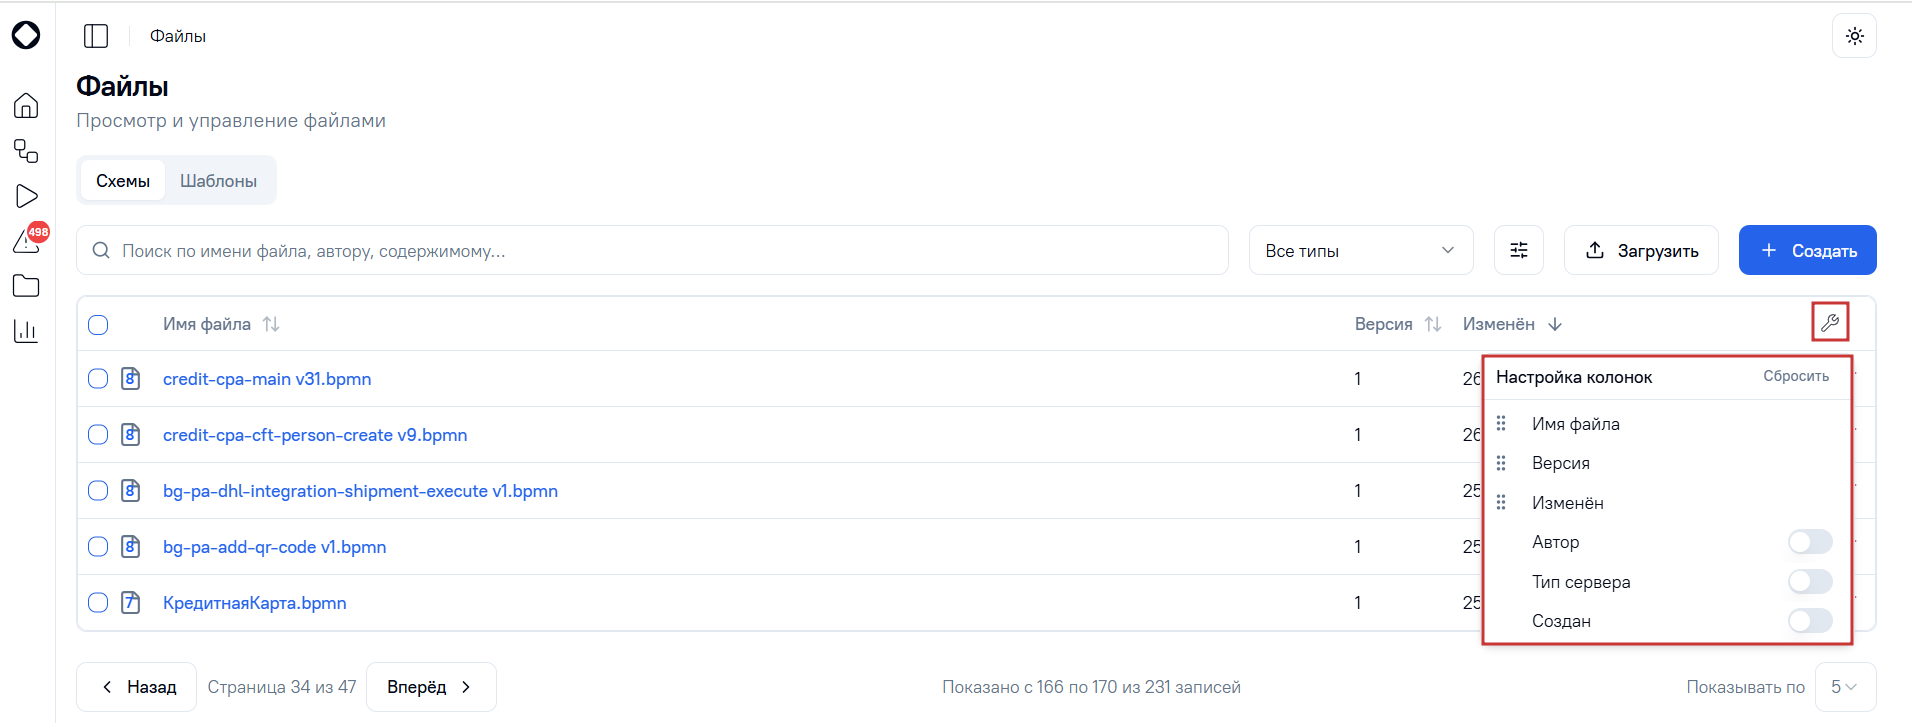The height and width of the screenshot is (723, 1912).
Task: Open filter settings sliders icon
Action: pyautogui.click(x=1519, y=250)
